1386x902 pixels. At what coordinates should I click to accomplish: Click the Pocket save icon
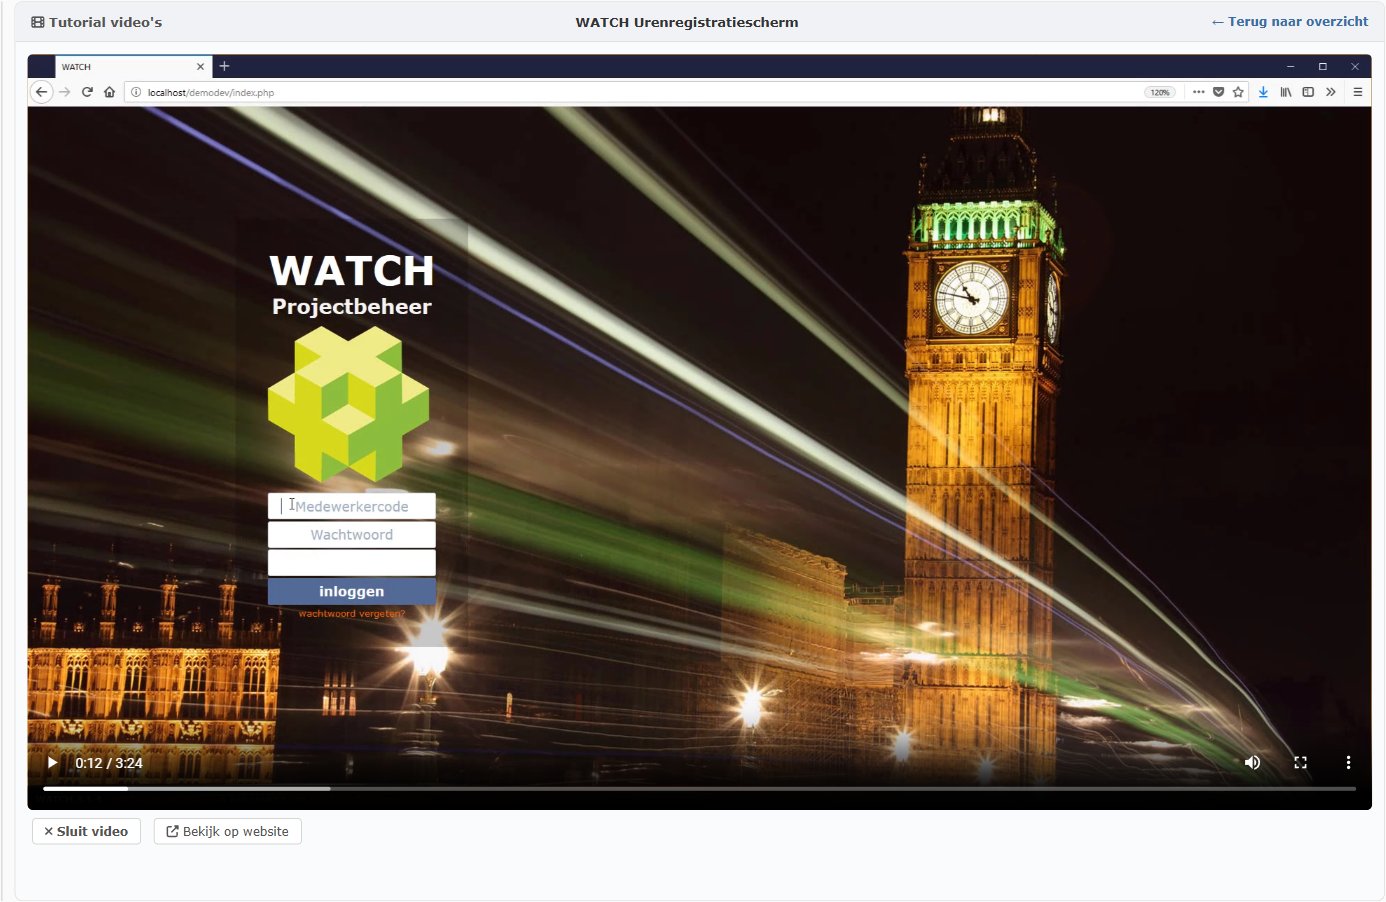click(1218, 92)
